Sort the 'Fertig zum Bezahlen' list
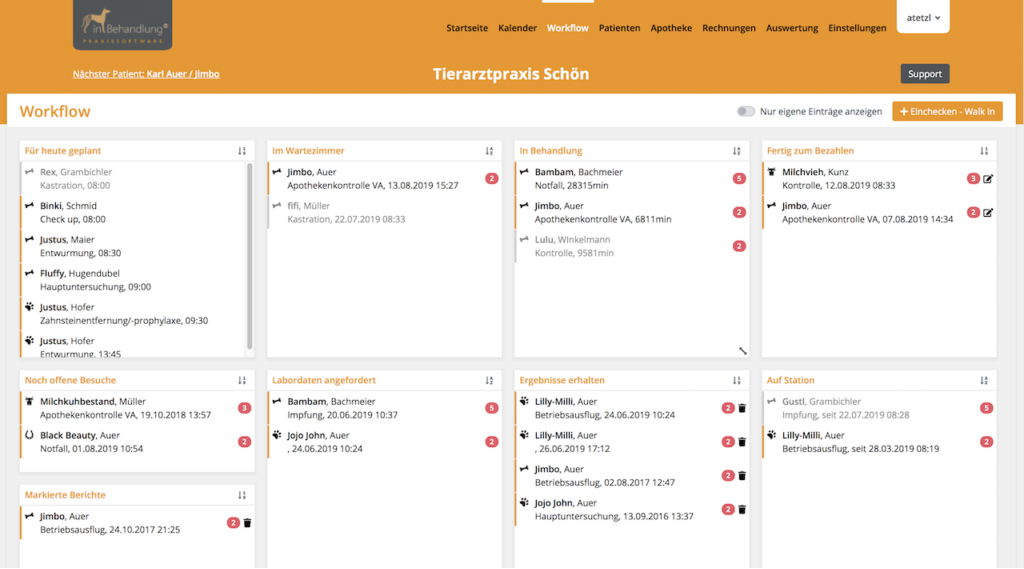Screen dimensions: 1024x569 [x=984, y=151]
